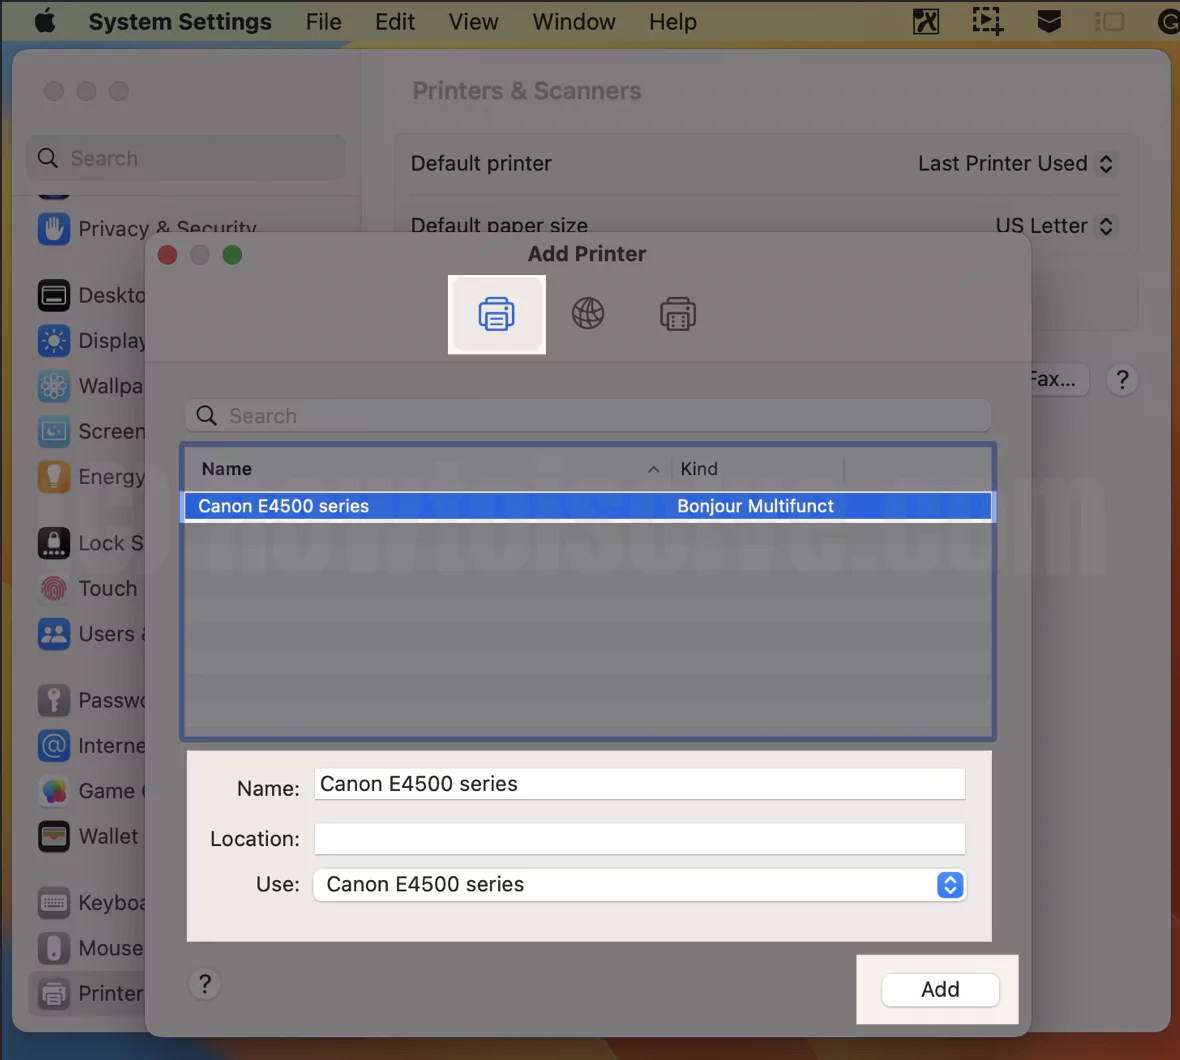Click the Add button
1180x1060 pixels.
[939, 989]
